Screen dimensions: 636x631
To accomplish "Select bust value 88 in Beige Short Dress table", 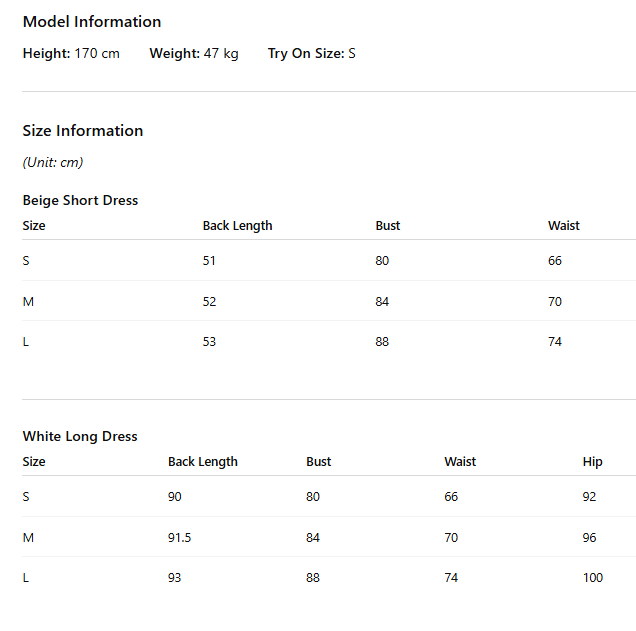I will 382,342.
